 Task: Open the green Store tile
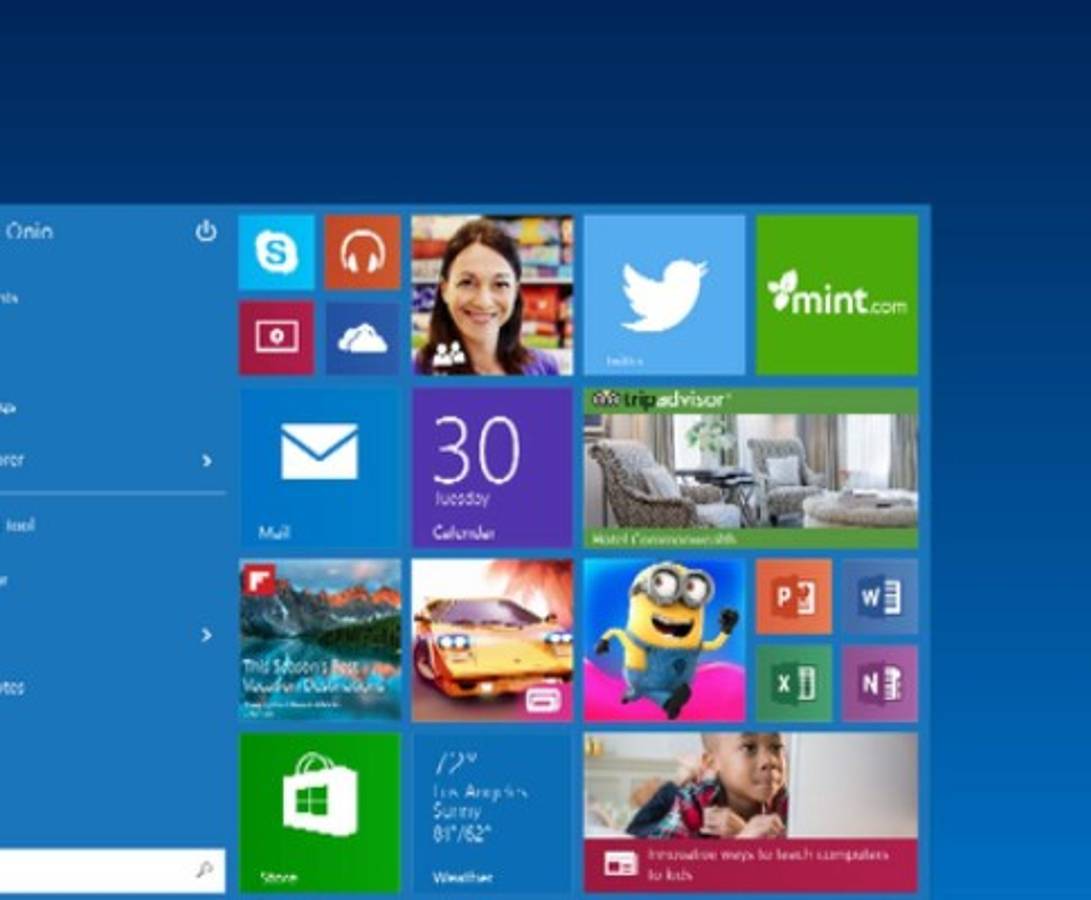(x=320, y=812)
